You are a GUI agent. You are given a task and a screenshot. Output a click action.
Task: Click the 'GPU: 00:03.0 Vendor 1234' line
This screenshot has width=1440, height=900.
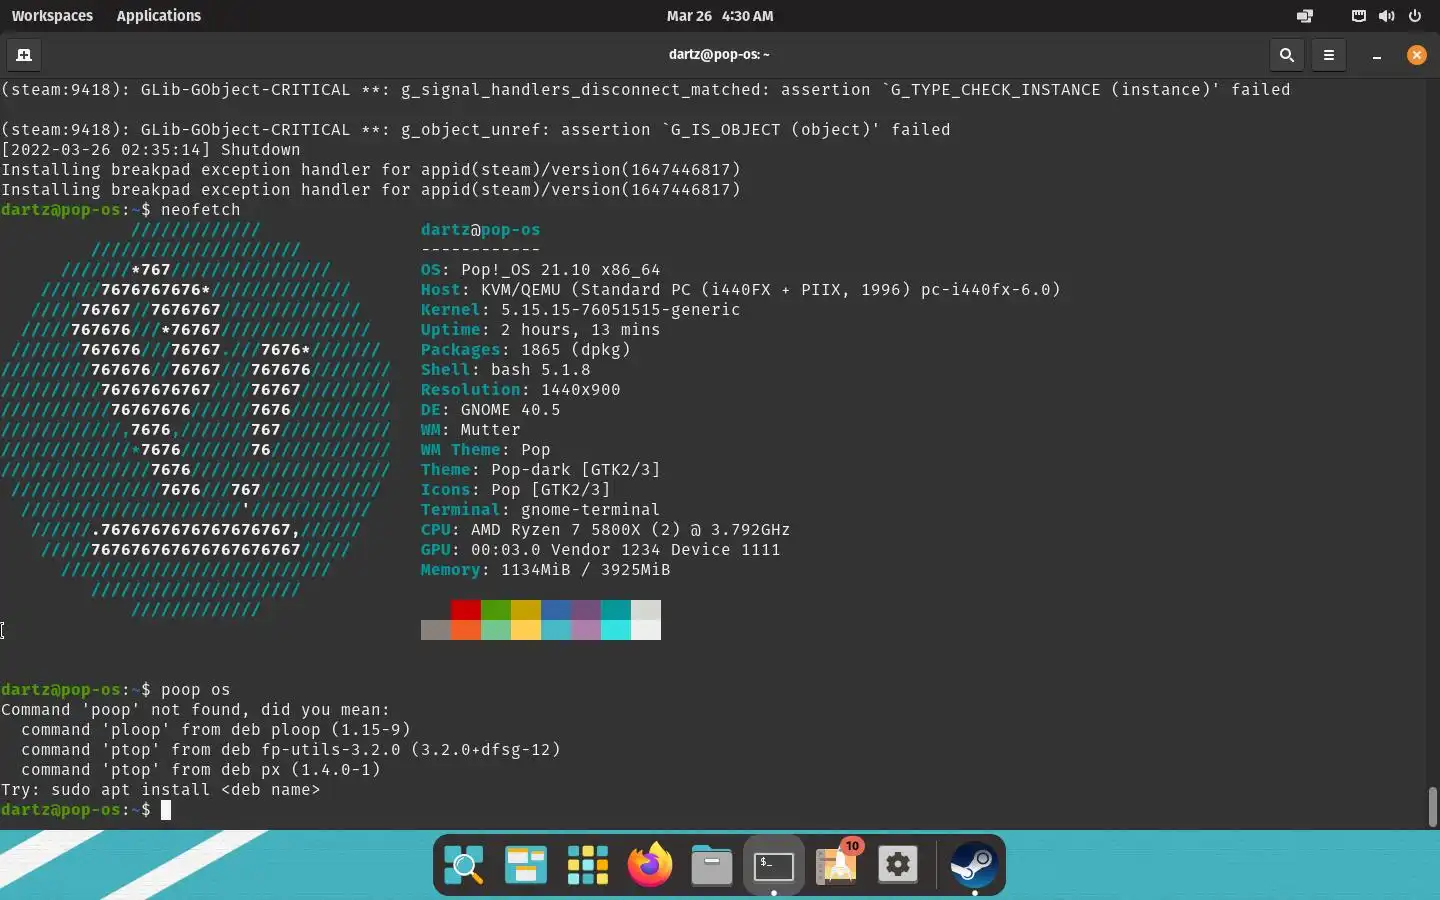click(601, 550)
